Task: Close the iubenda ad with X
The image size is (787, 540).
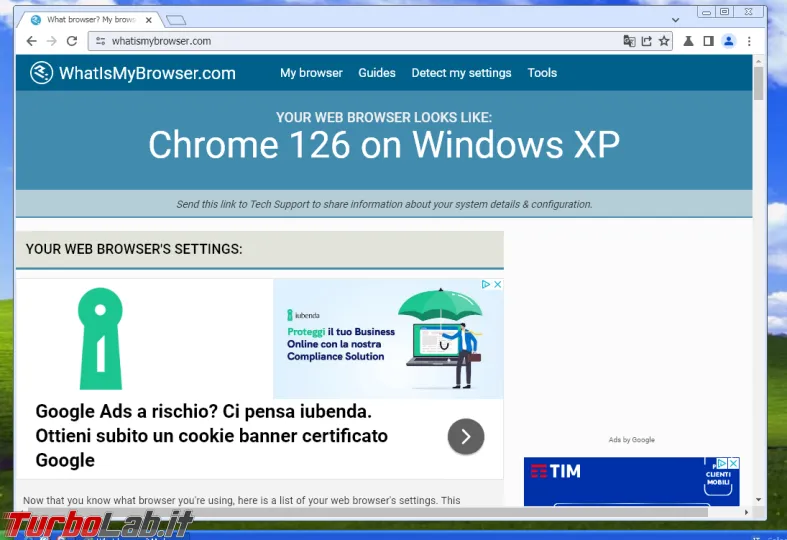Action: pyautogui.click(x=497, y=284)
